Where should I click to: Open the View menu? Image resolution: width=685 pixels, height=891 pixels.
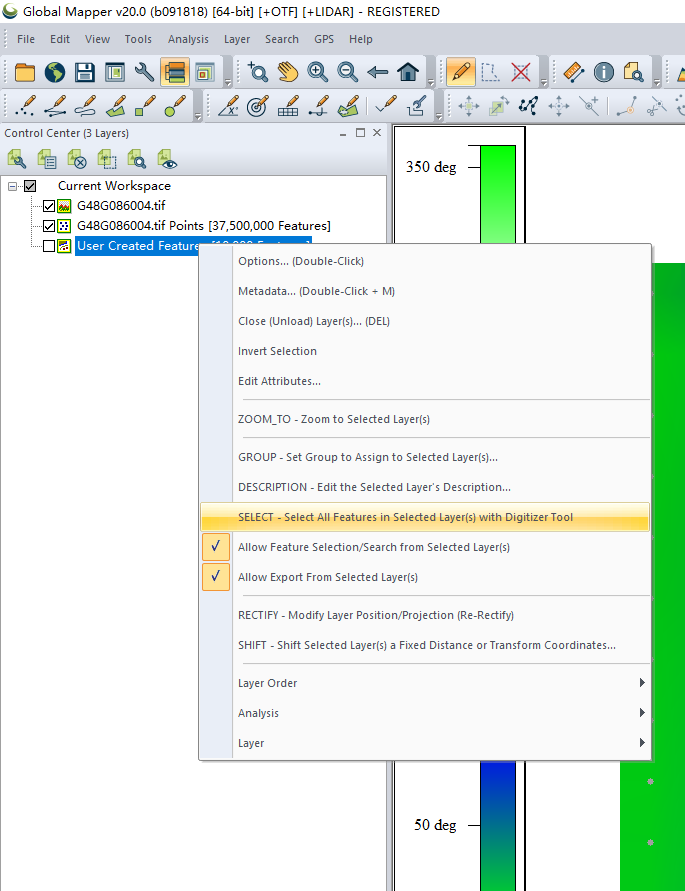pyautogui.click(x=97, y=39)
